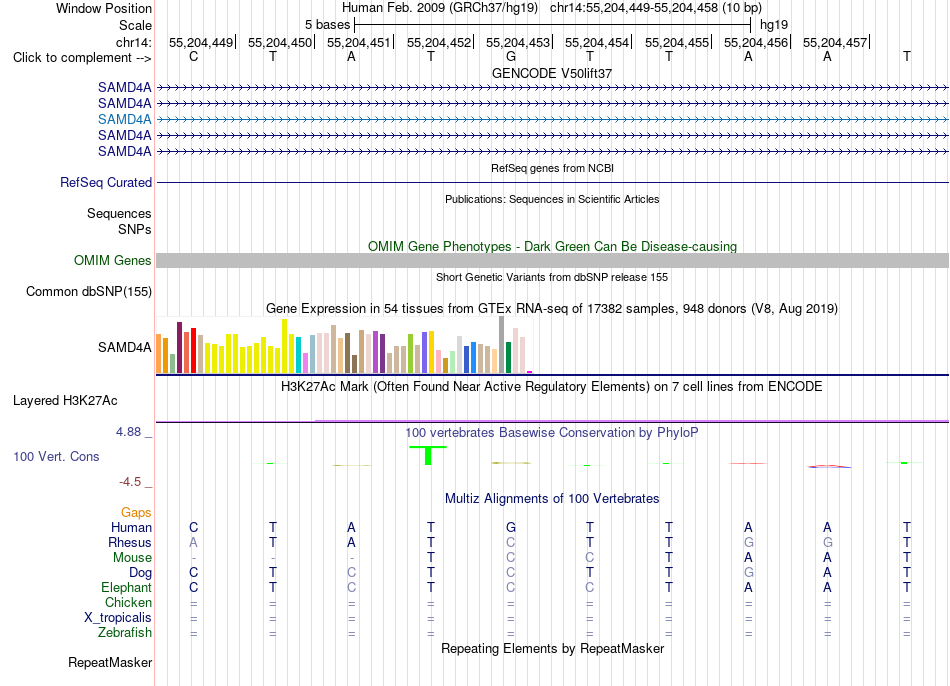Click the 4.88 PhyloP upper limit
Screen dimensions: 950x686
(128, 432)
